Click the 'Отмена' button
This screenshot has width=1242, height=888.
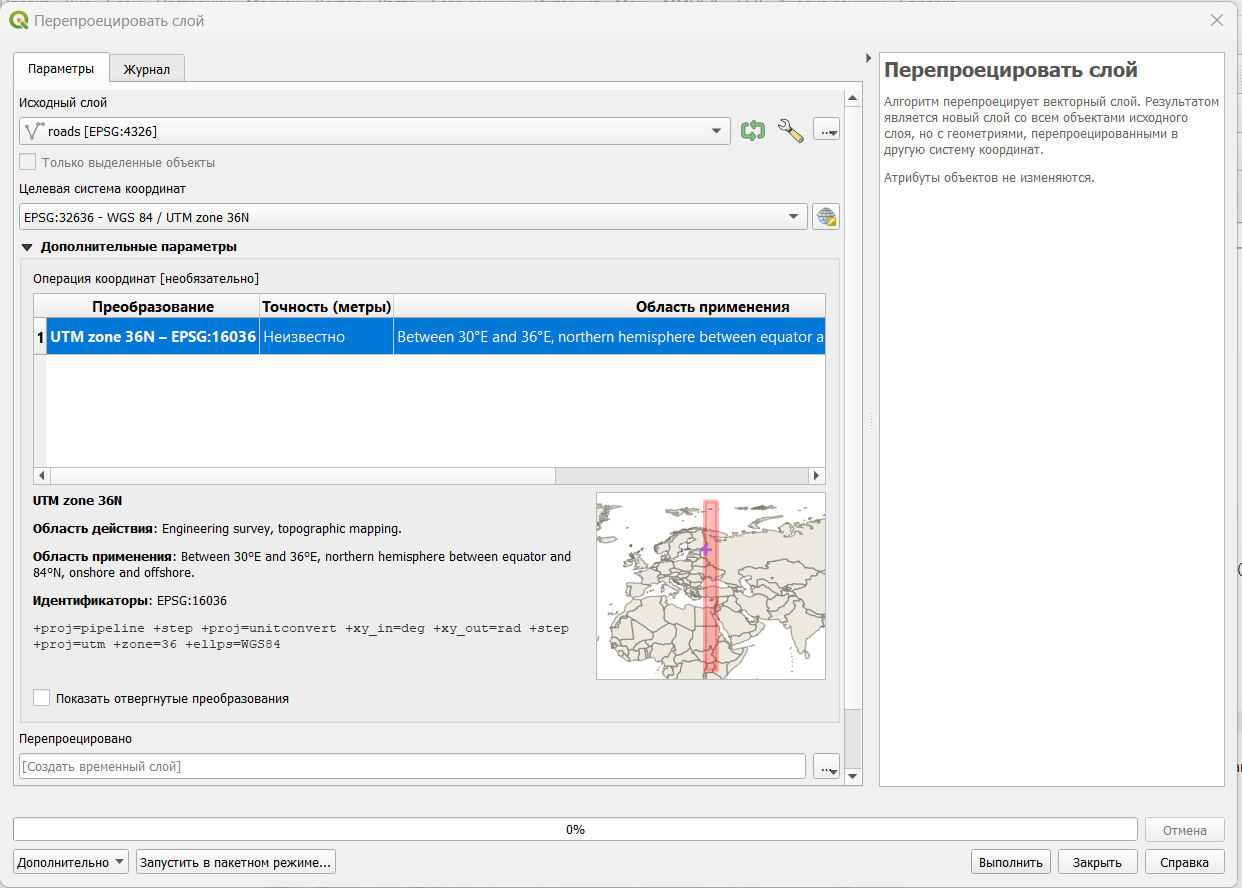(1185, 830)
